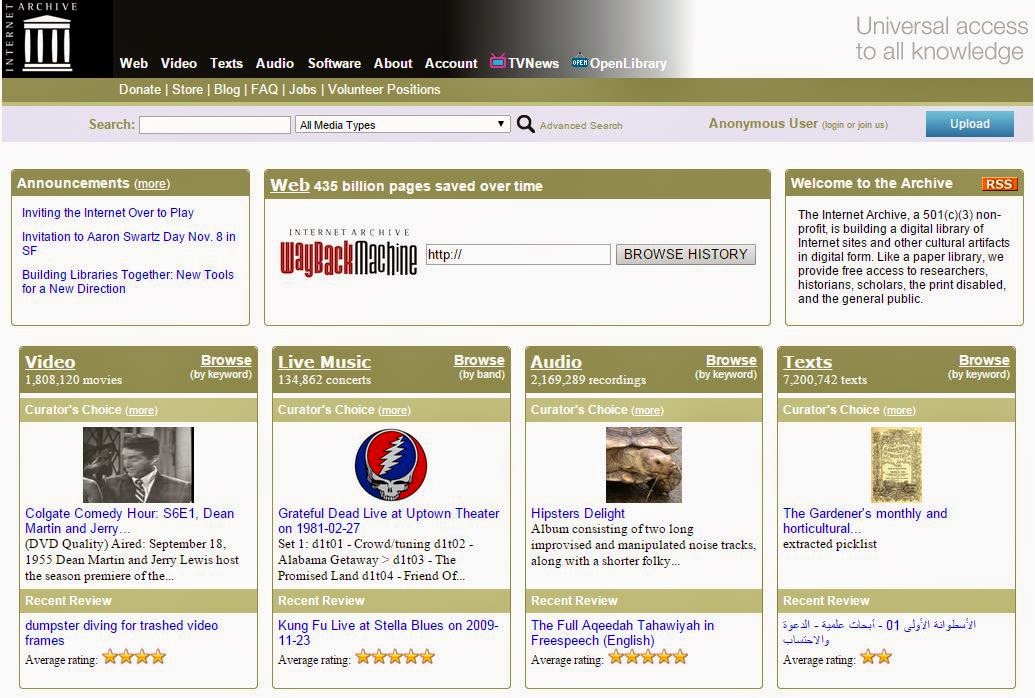Click Video Curator's Choice more link
1035x698 pixels.
141,410
